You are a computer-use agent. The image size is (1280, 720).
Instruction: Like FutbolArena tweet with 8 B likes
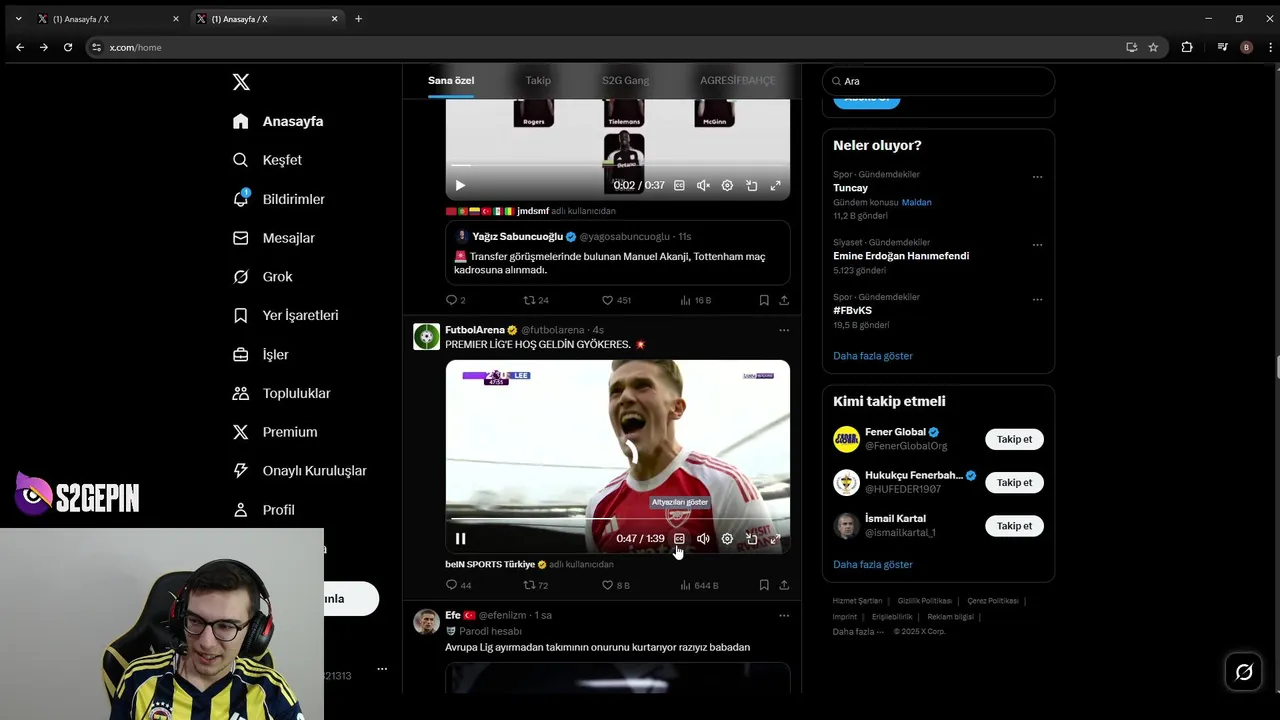(615, 585)
